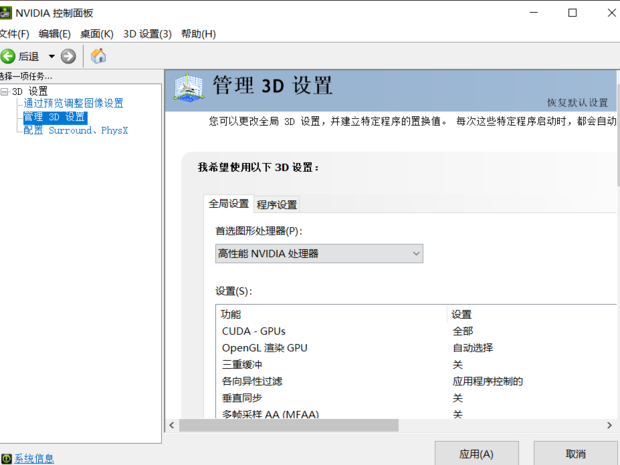Open the 编辑(E) menu
This screenshot has height=465, width=620.
click(55, 34)
